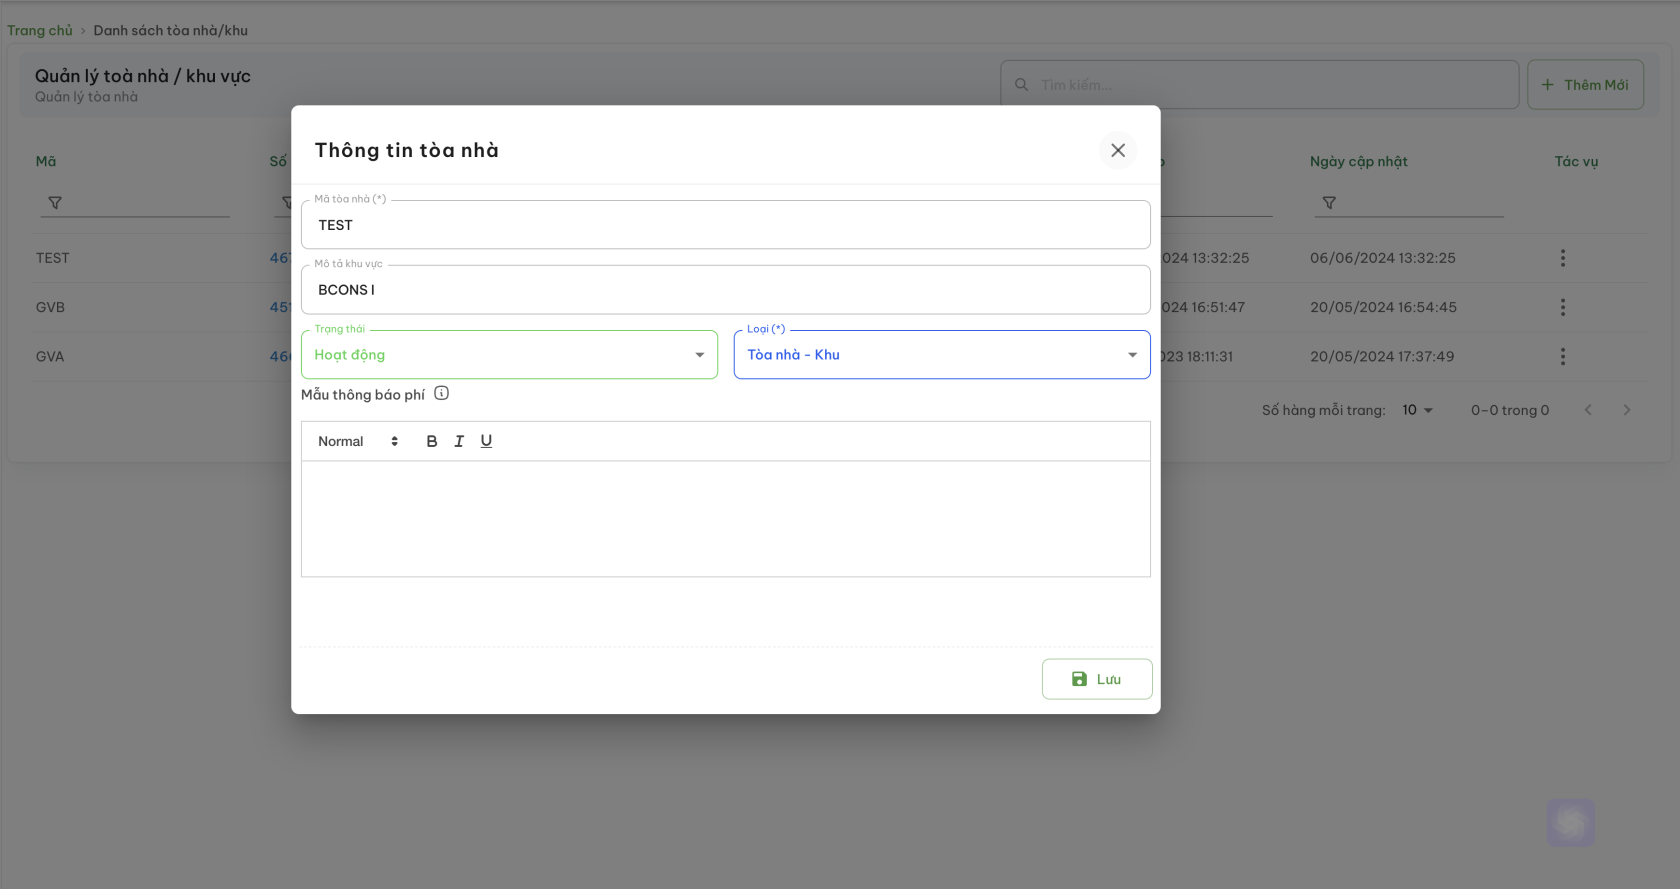The height and width of the screenshot is (889, 1680).
Task: Click the date 20/05/2024 17:37:49
Action: [1382, 356]
